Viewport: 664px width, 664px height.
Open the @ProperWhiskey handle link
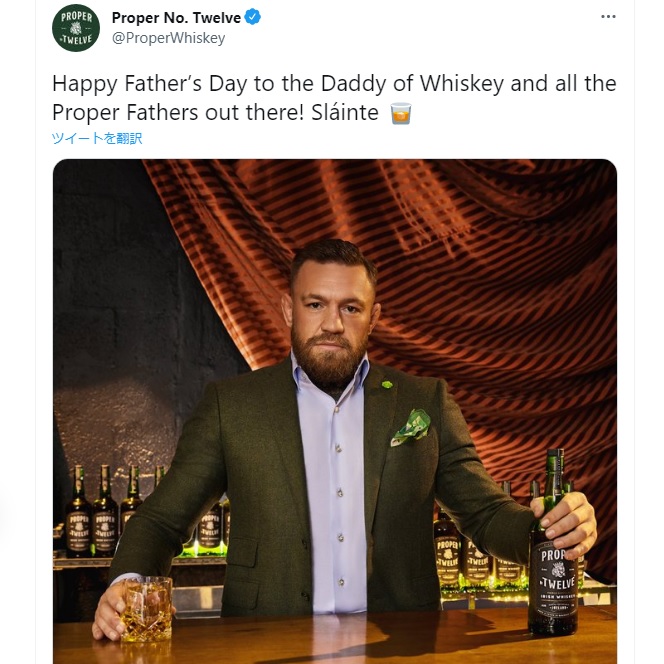click(168, 38)
